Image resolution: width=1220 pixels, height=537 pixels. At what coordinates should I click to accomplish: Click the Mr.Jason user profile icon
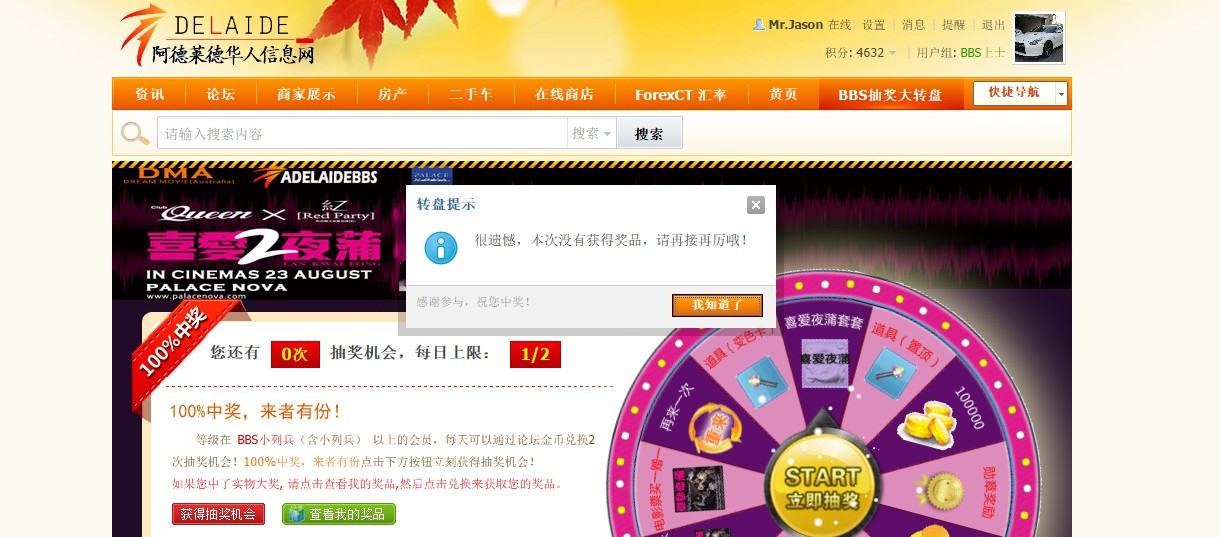click(759, 25)
